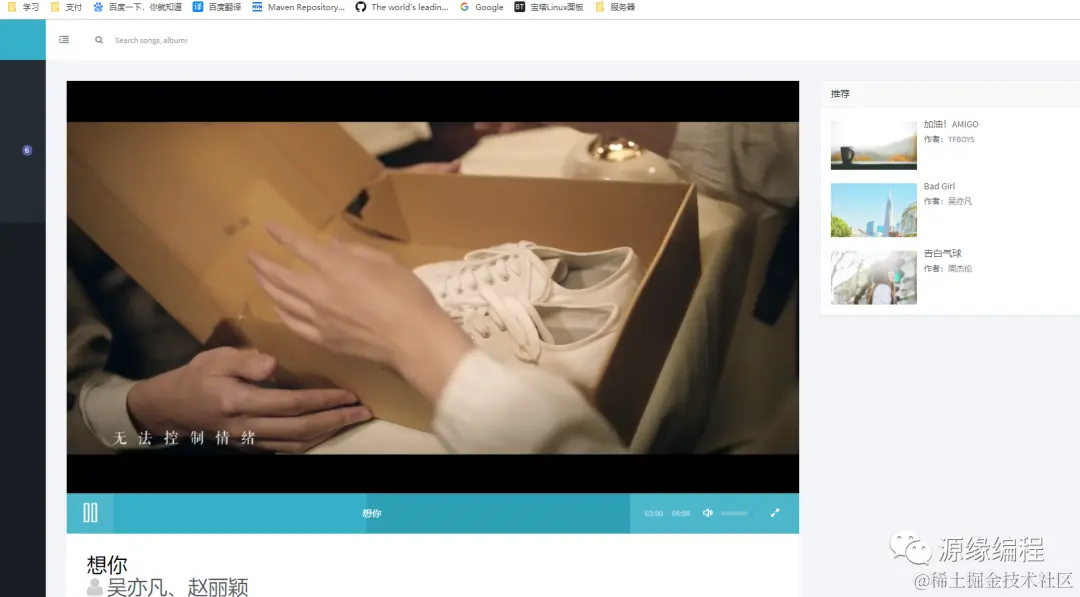
Task: Open the Maven Repository bookmark
Action: pos(298,7)
